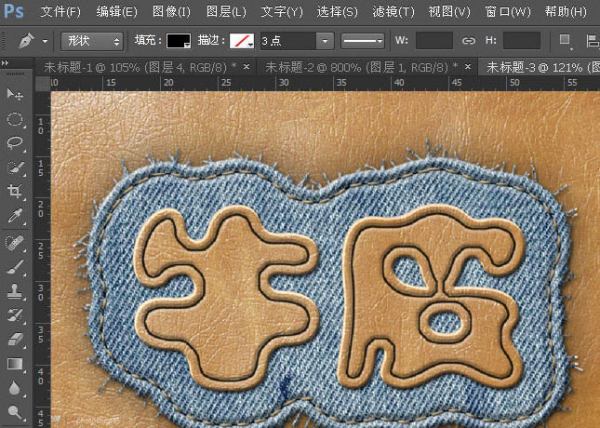Open the 滤镜(T) menu
The width and height of the screenshot is (600, 428).
tap(393, 12)
